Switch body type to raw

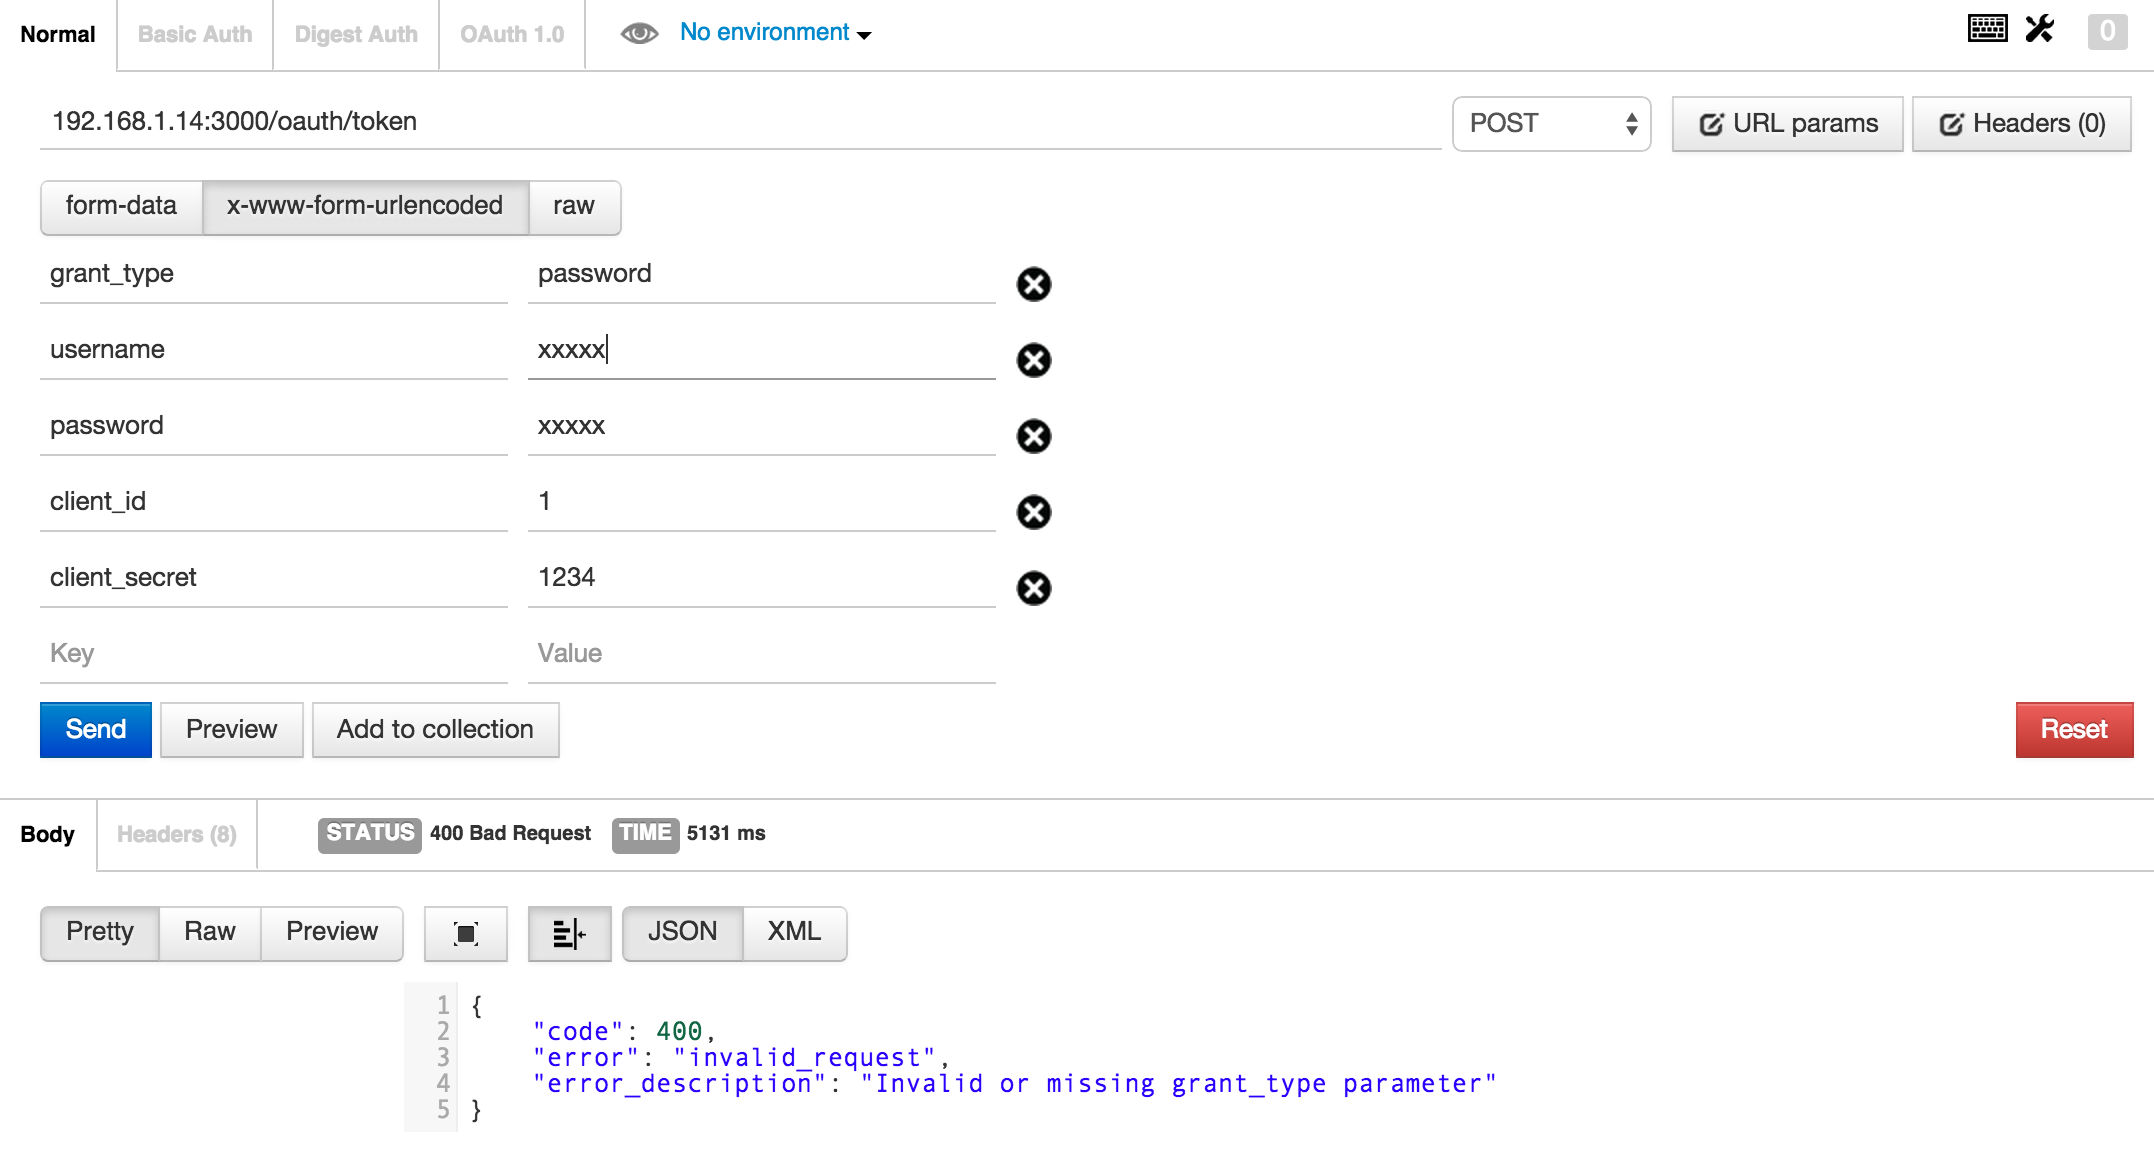click(x=574, y=207)
